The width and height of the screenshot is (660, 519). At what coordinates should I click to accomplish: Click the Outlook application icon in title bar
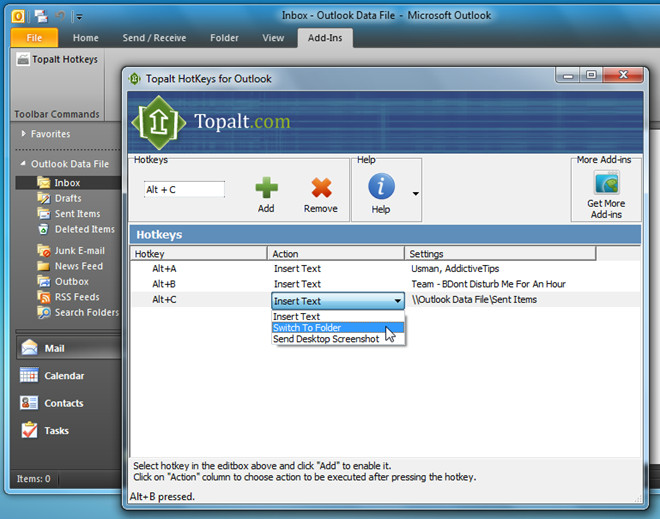tap(18, 16)
